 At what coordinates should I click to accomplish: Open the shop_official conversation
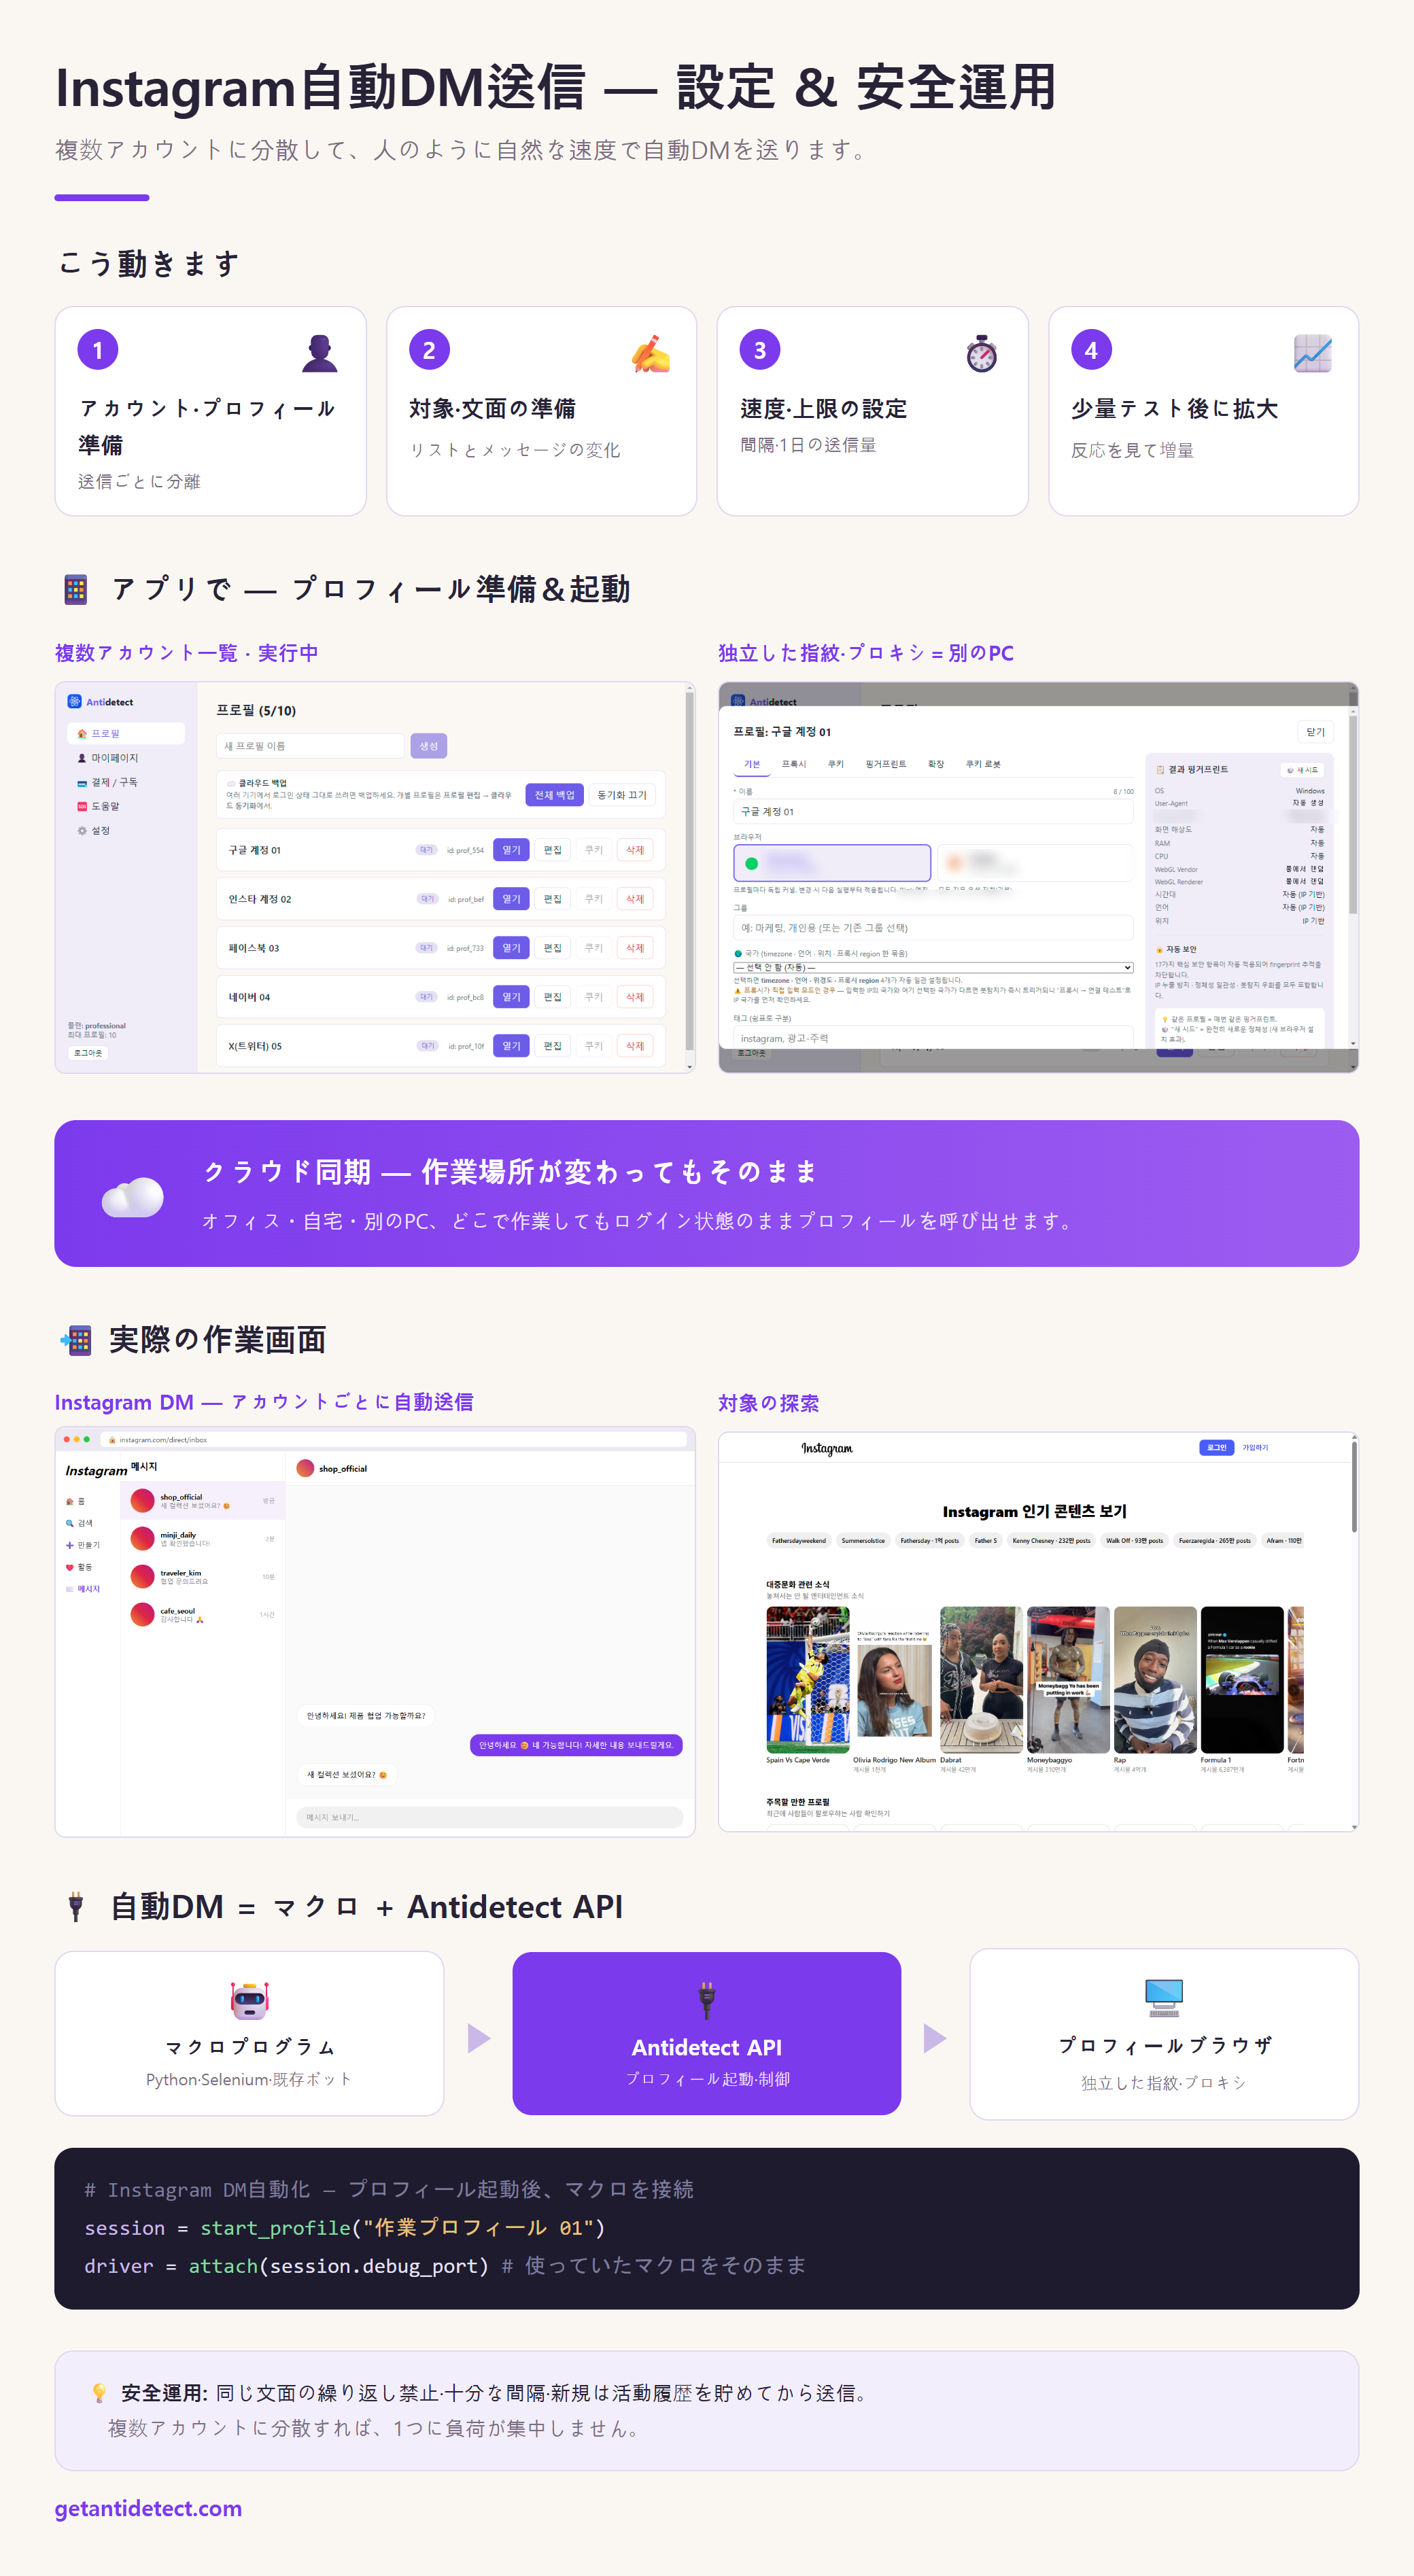coord(203,1500)
